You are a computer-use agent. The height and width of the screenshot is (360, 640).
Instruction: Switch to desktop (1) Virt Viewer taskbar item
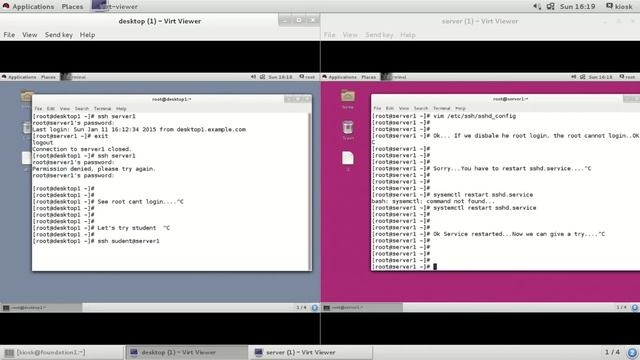[x=186, y=352]
